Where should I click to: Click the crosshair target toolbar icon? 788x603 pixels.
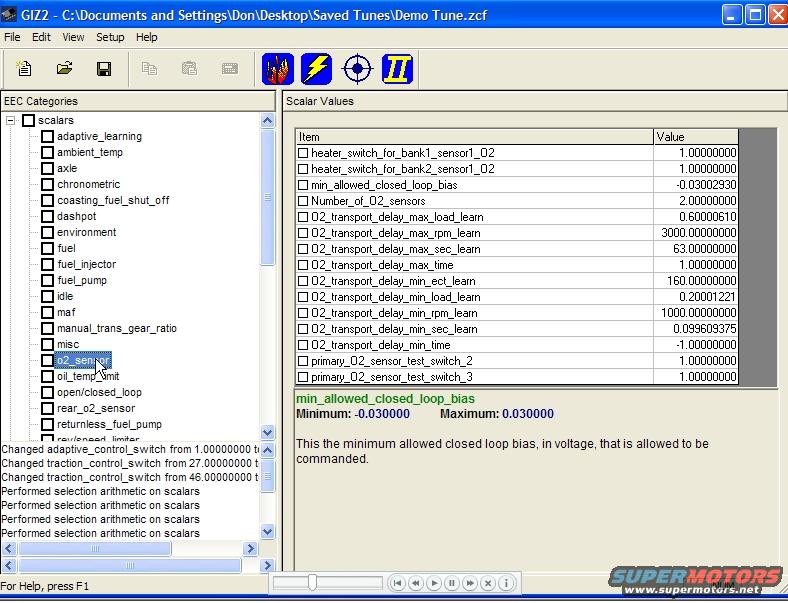coord(357,69)
